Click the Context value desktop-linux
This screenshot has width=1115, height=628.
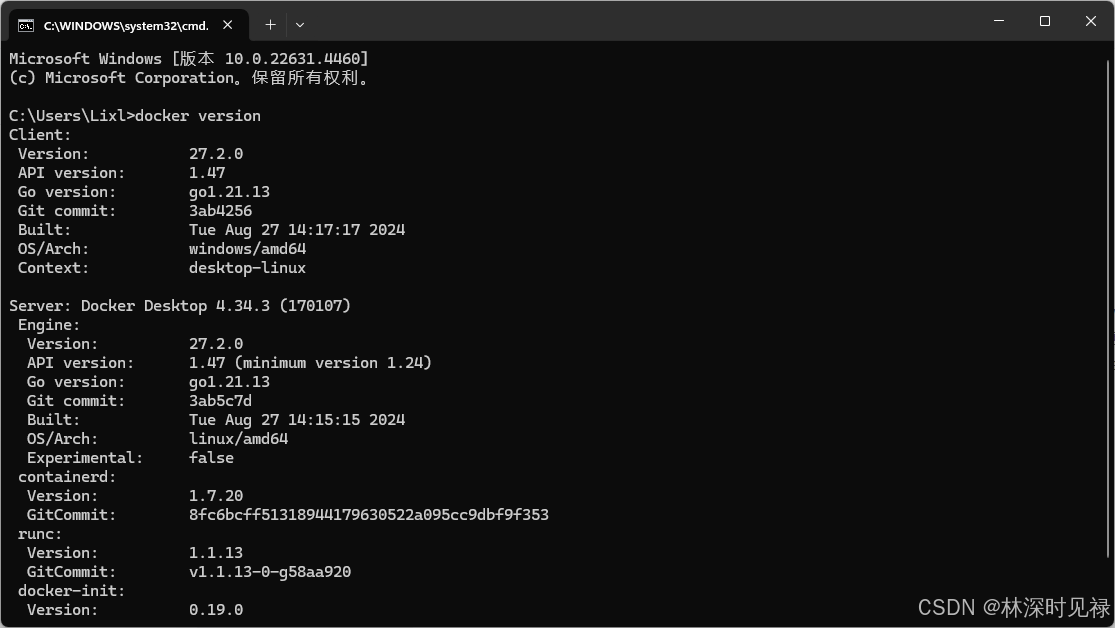(x=247, y=268)
